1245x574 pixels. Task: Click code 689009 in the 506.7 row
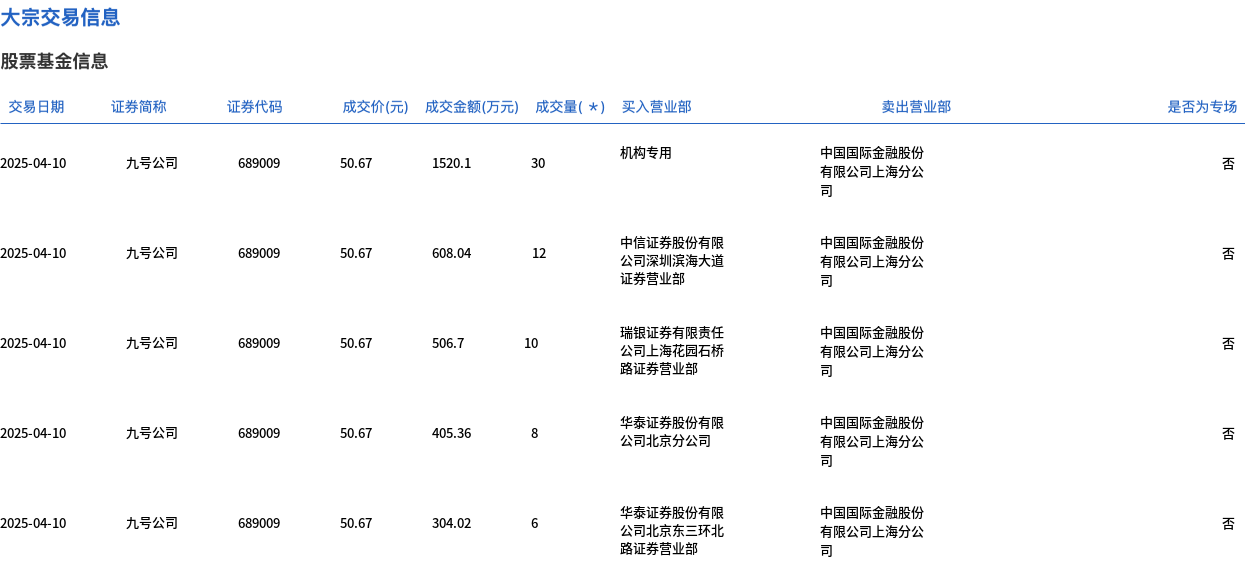259,343
